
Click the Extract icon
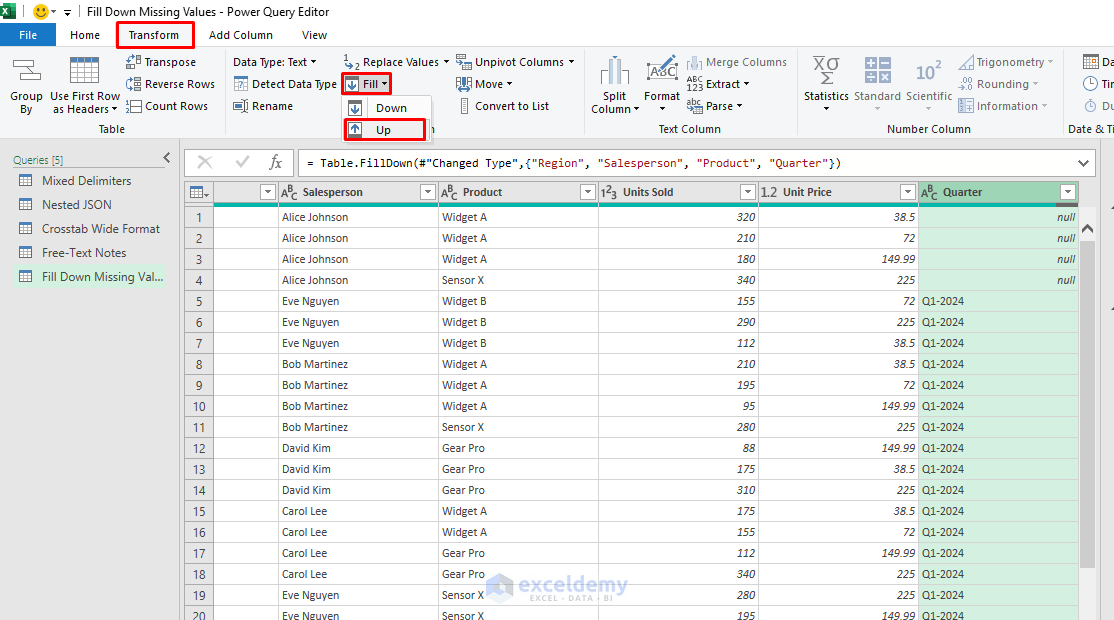[694, 84]
